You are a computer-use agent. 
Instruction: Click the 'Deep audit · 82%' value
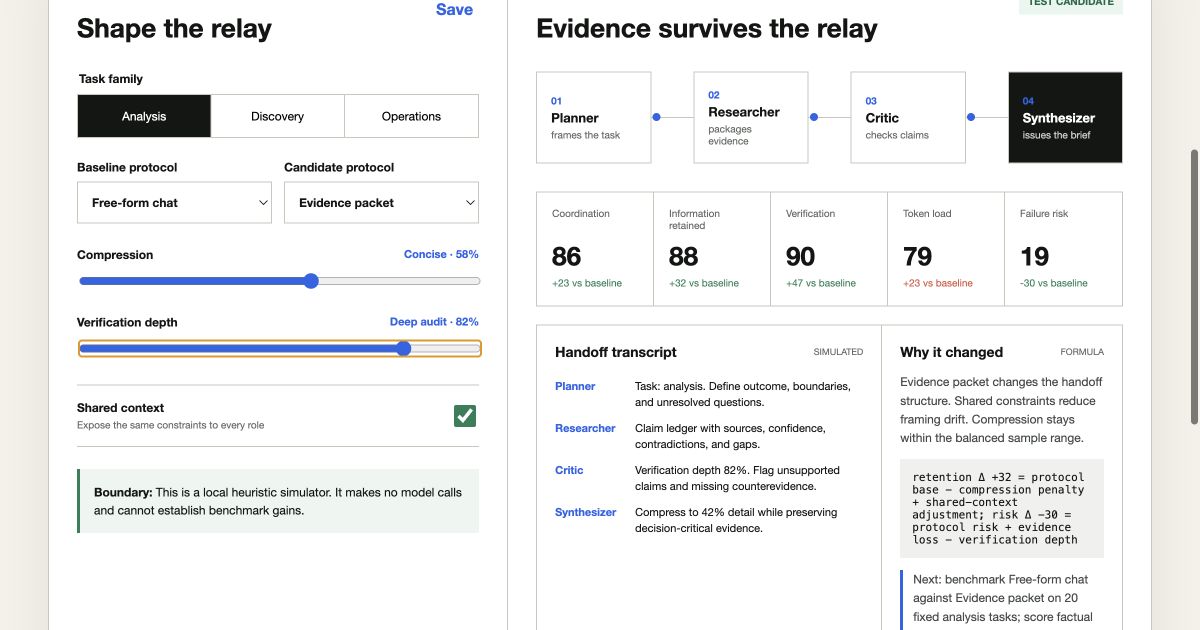pyautogui.click(x=434, y=322)
